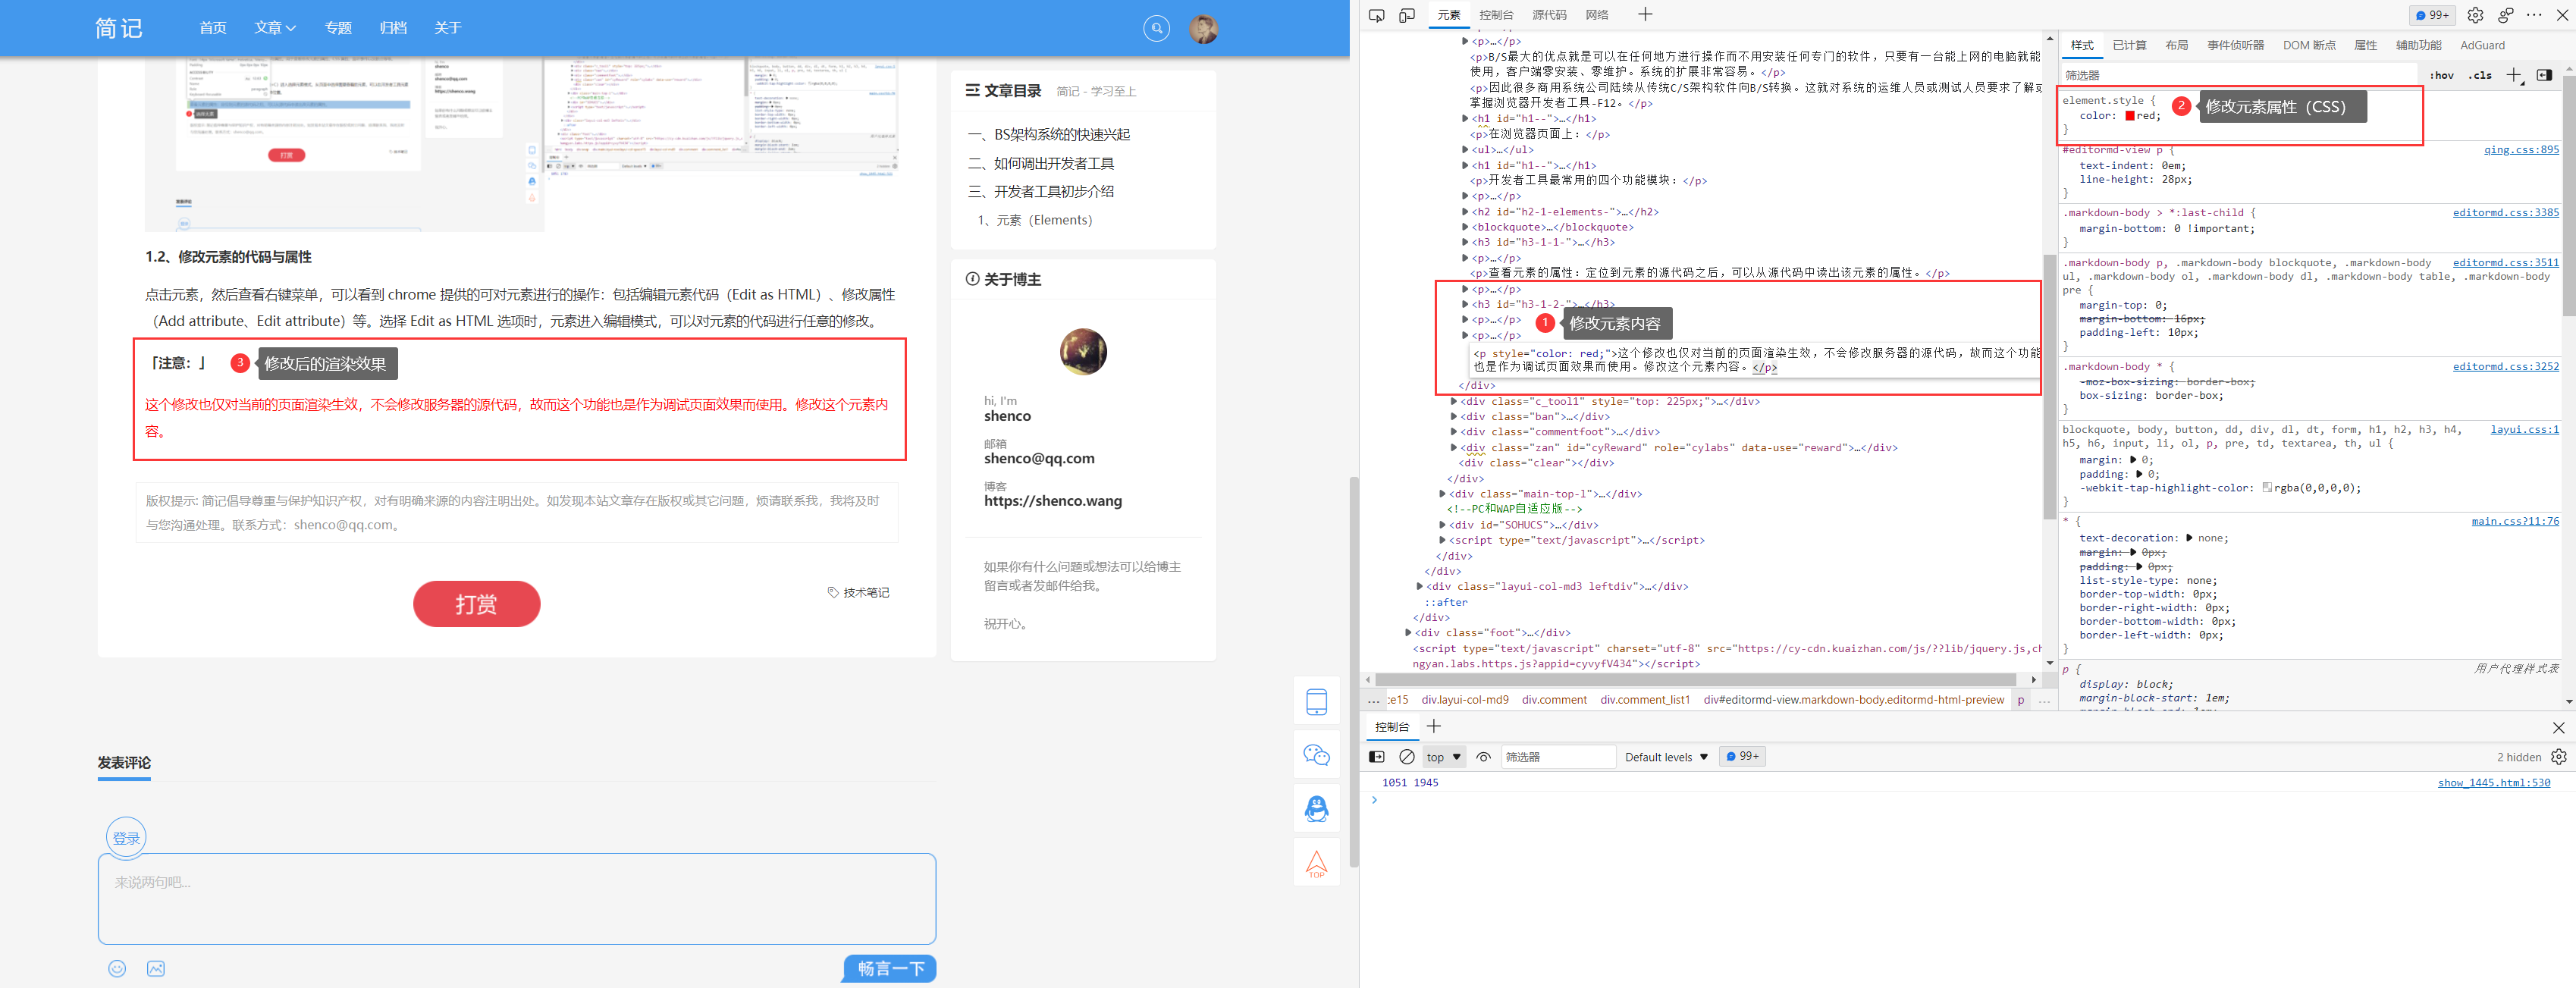Viewport: 2576px width, 988px height.
Task: Expand the div class="main-top-1" node
Action: pos(1442,494)
